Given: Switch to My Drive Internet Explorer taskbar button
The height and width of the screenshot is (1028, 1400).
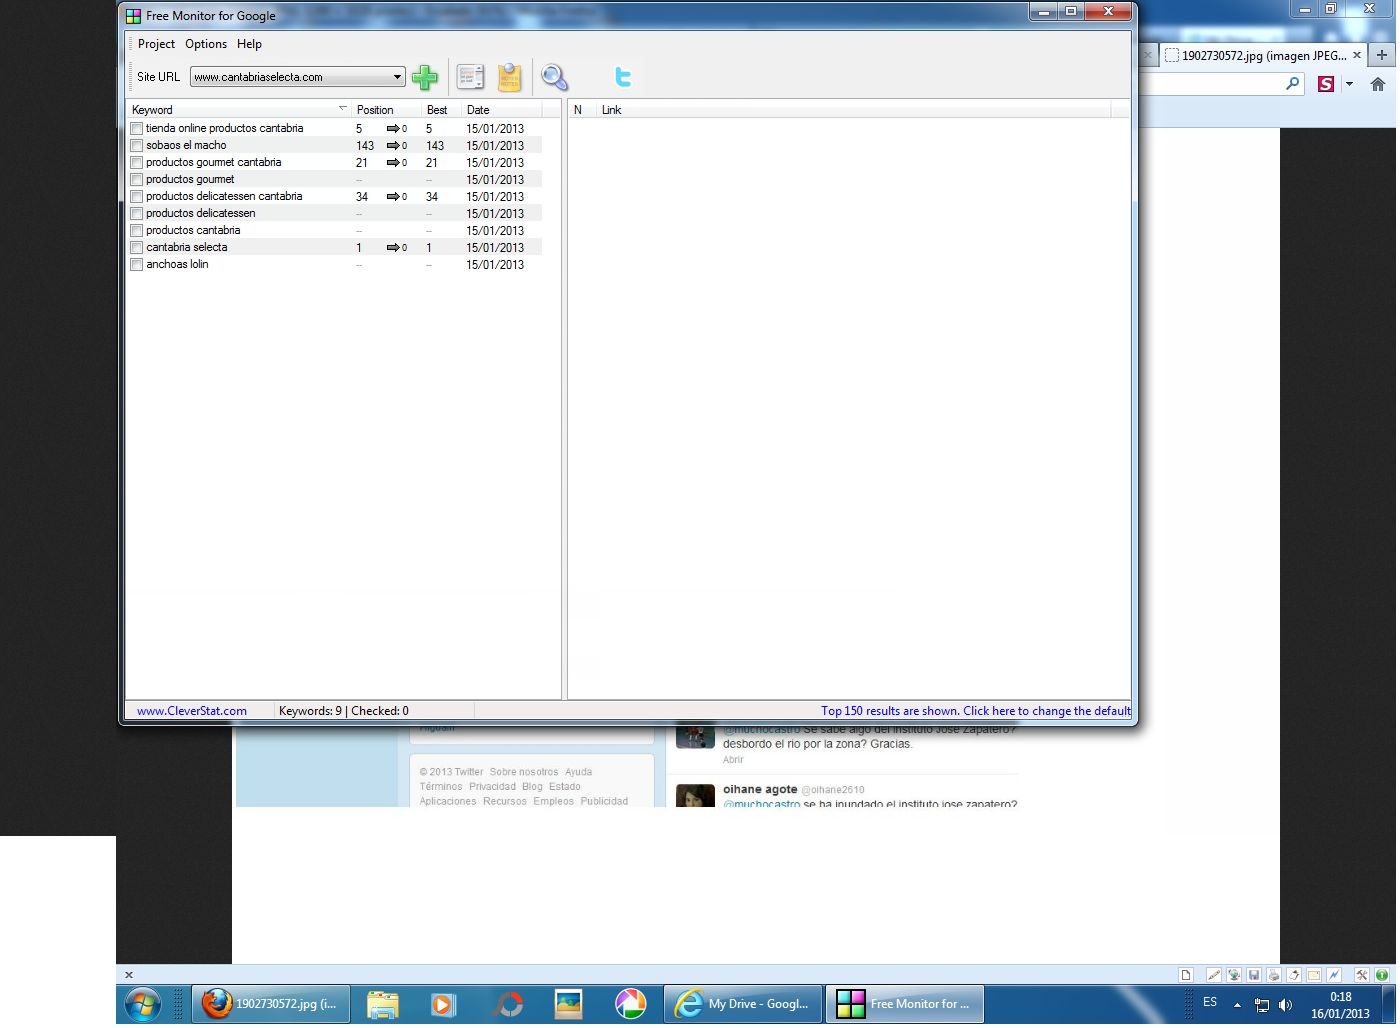Looking at the screenshot, I should (x=743, y=1004).
